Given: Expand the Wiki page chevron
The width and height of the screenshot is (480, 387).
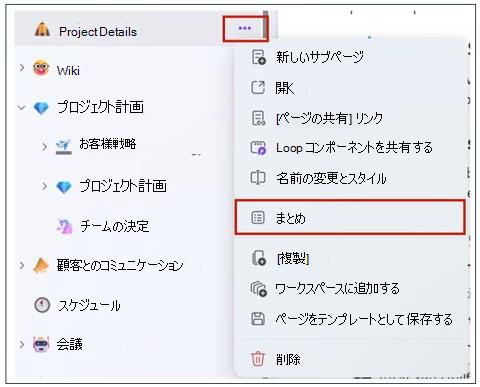Looking at the screenshot, I should pos(22,68).
